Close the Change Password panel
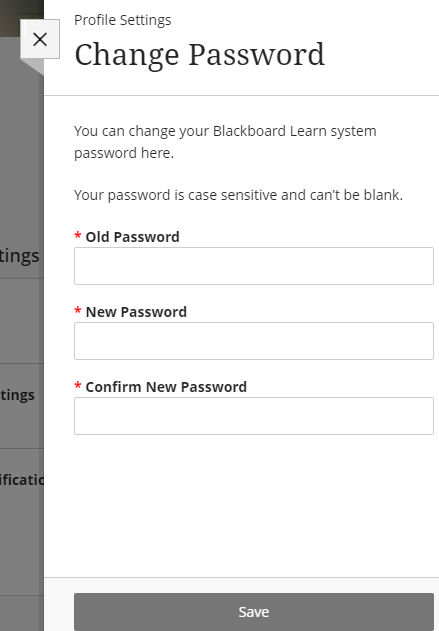Screen dimensions: 439x631 pos(40,39)
